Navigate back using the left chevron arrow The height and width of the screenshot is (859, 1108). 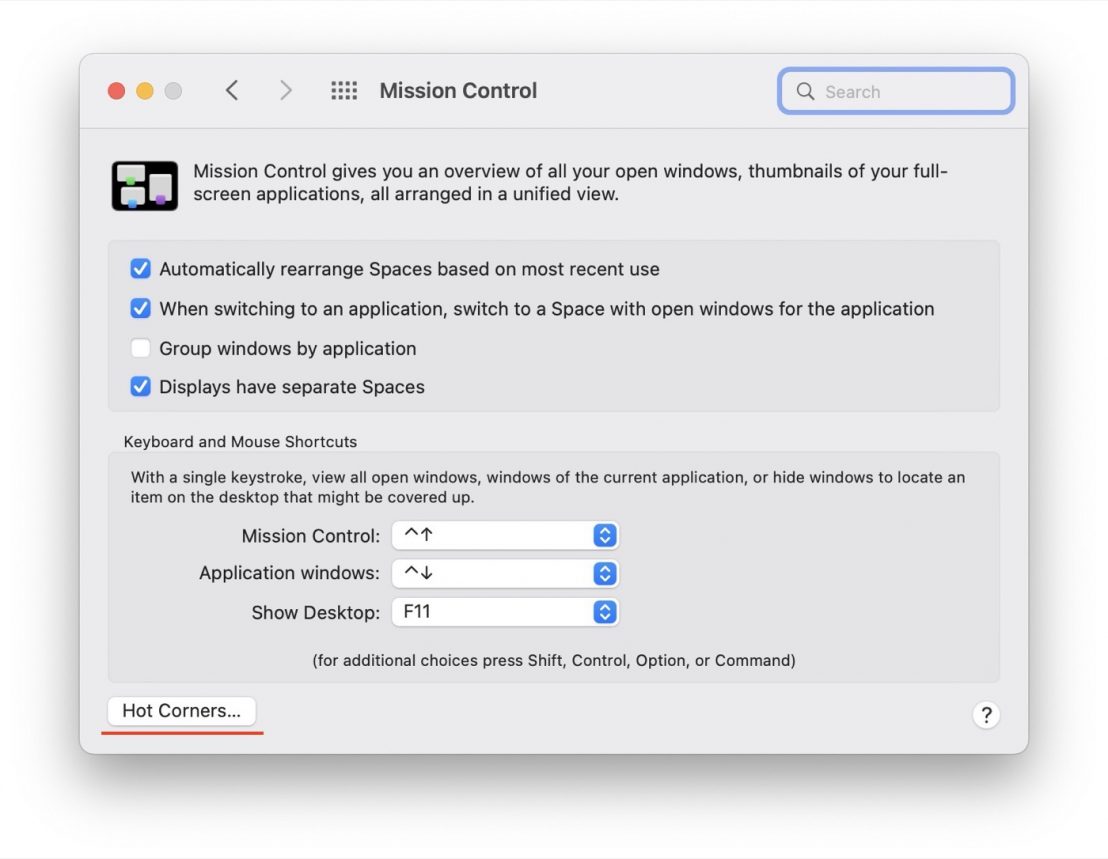coord(232,90)
